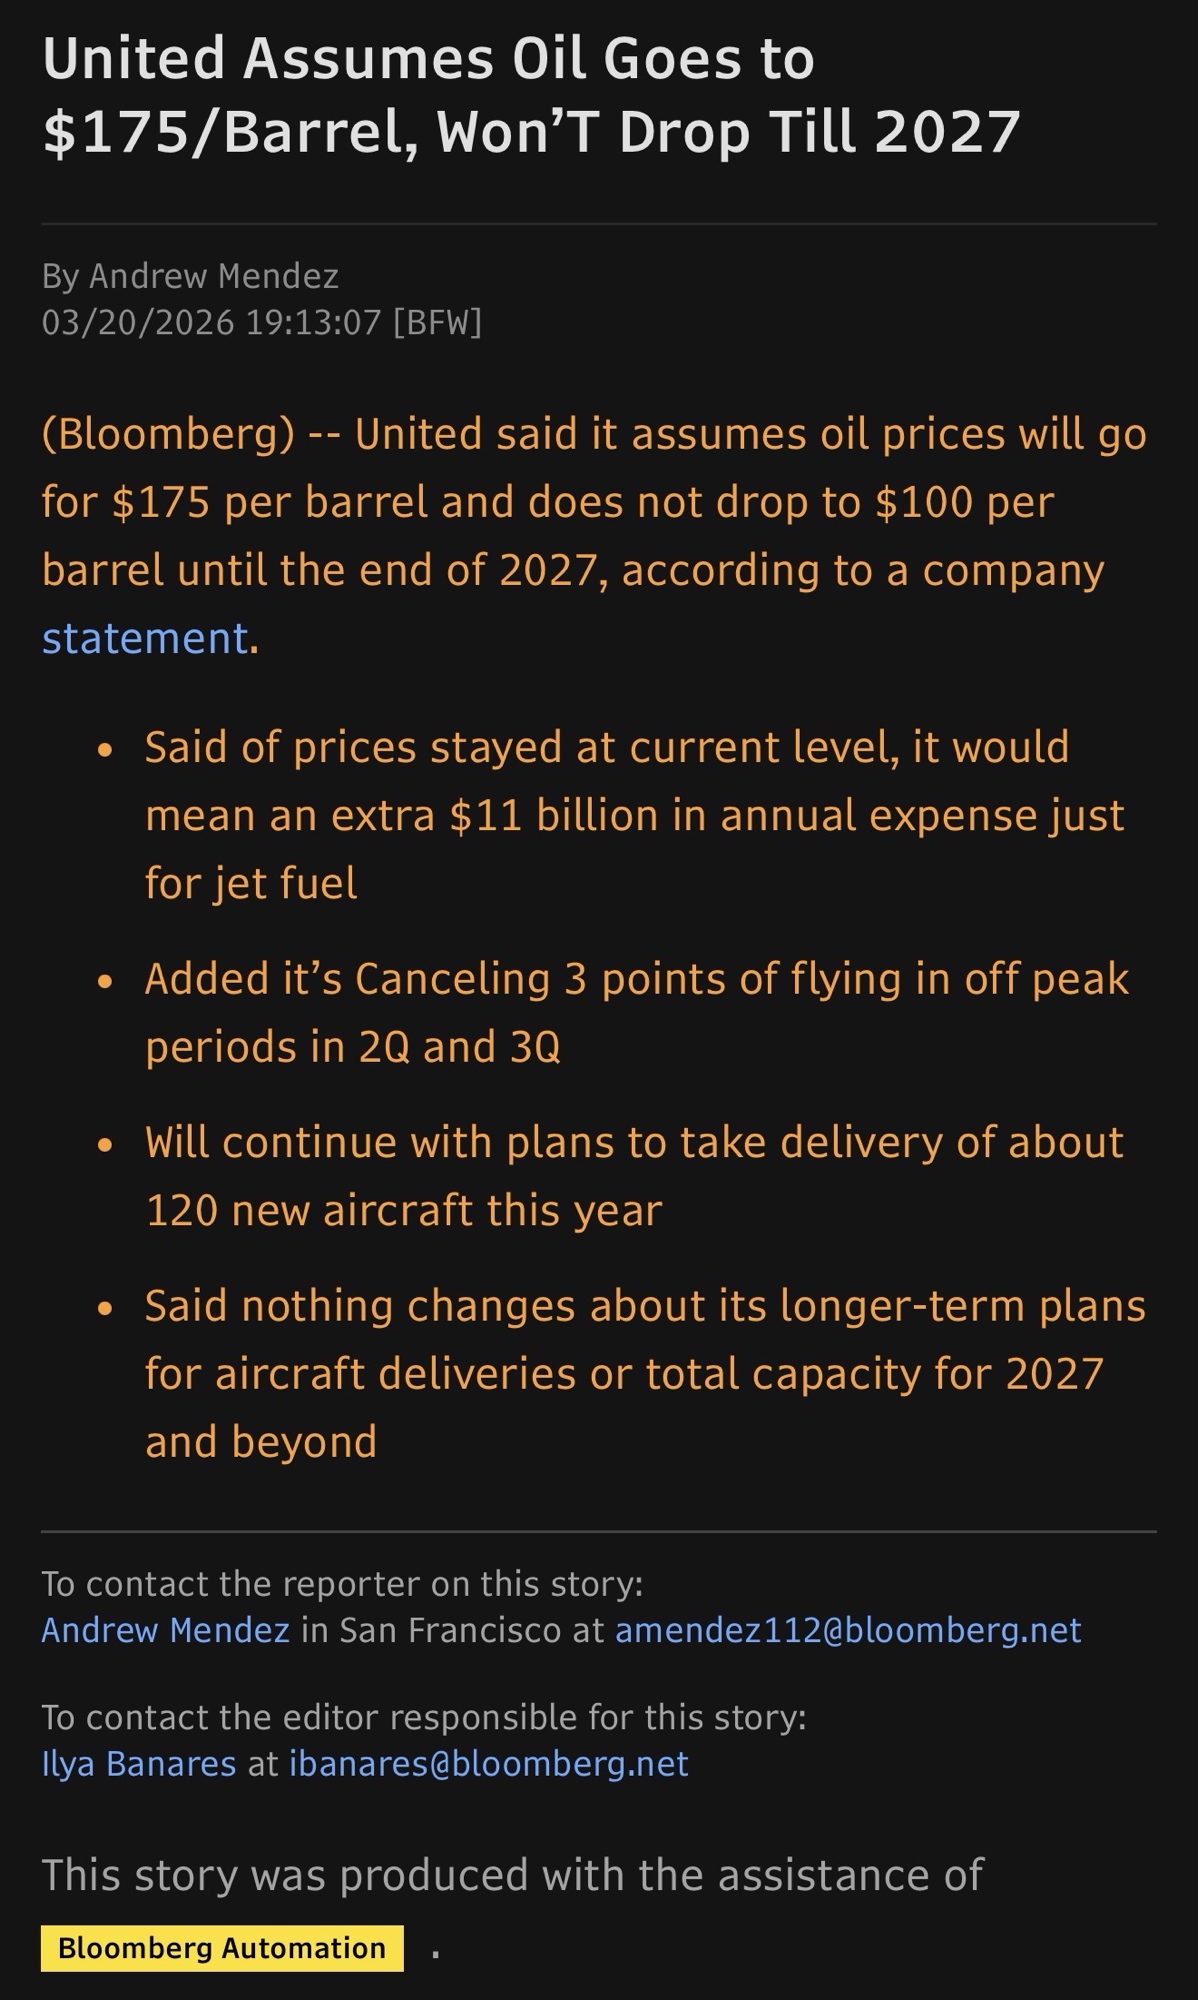Image resolution: width=1198 pixels, height=2000 pixels.
Task: Click the ibanares@bloomberg.net email link
Action: 489,1763
